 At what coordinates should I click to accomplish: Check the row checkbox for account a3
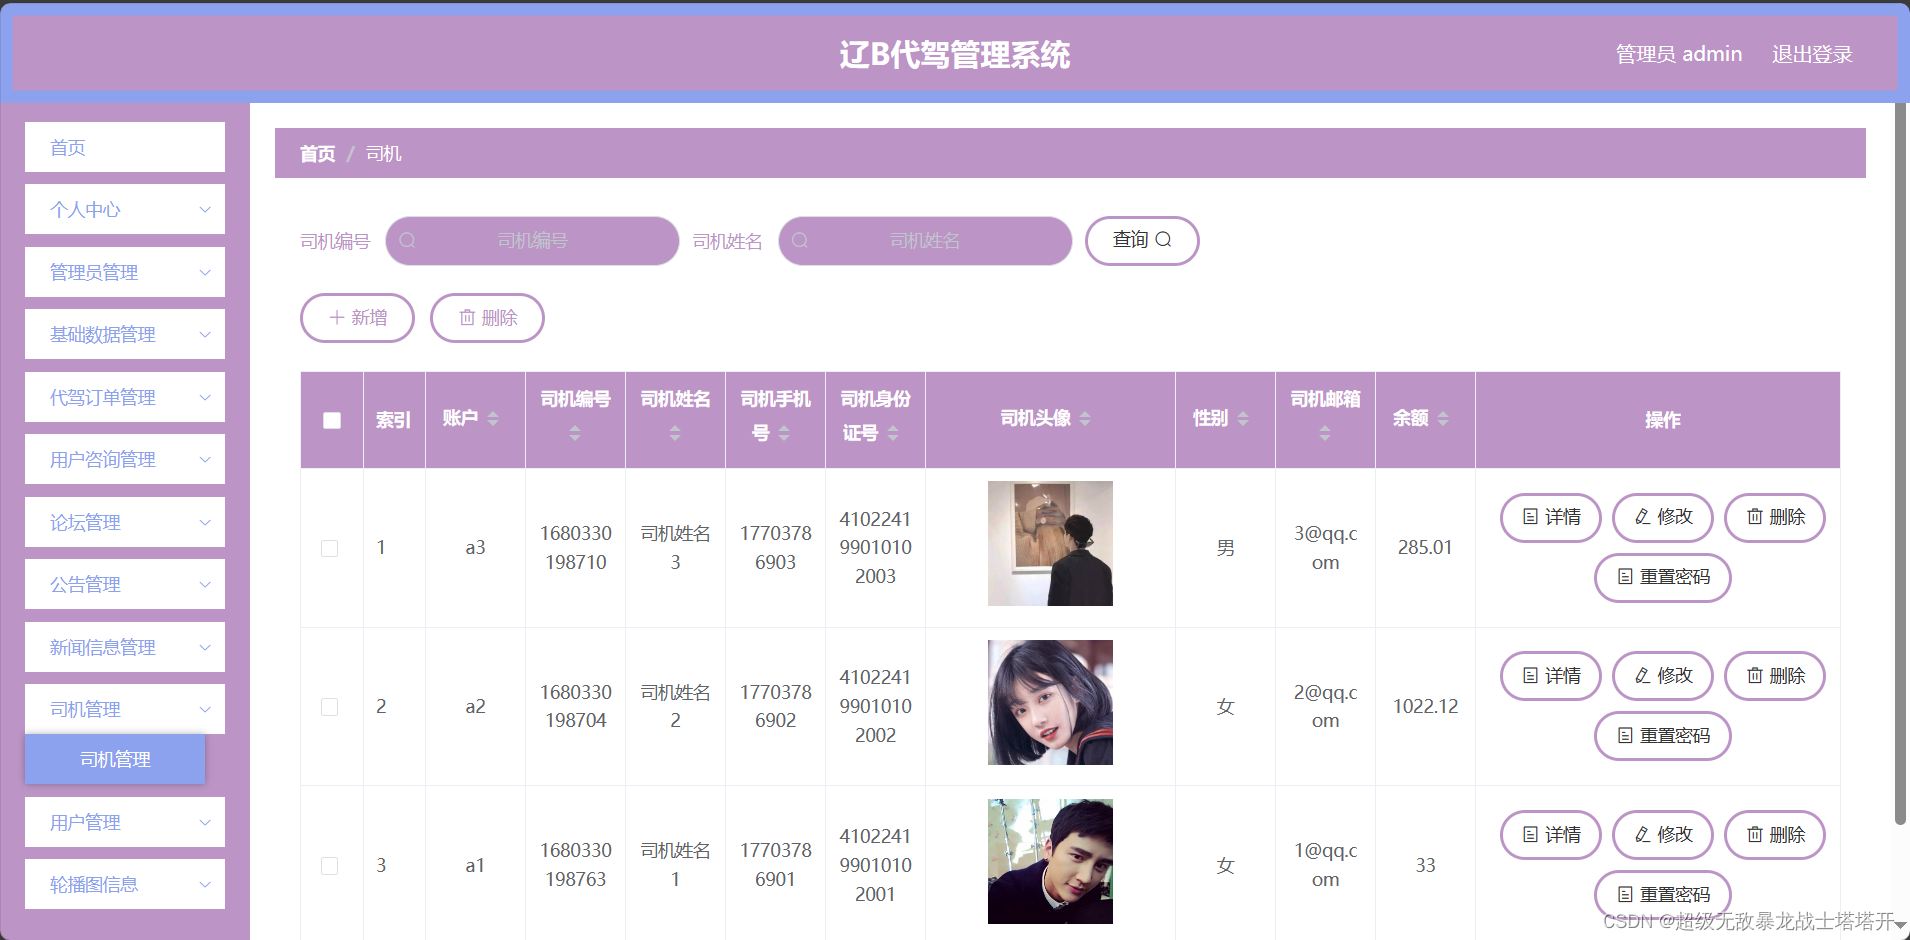click(x=329, y=548)
